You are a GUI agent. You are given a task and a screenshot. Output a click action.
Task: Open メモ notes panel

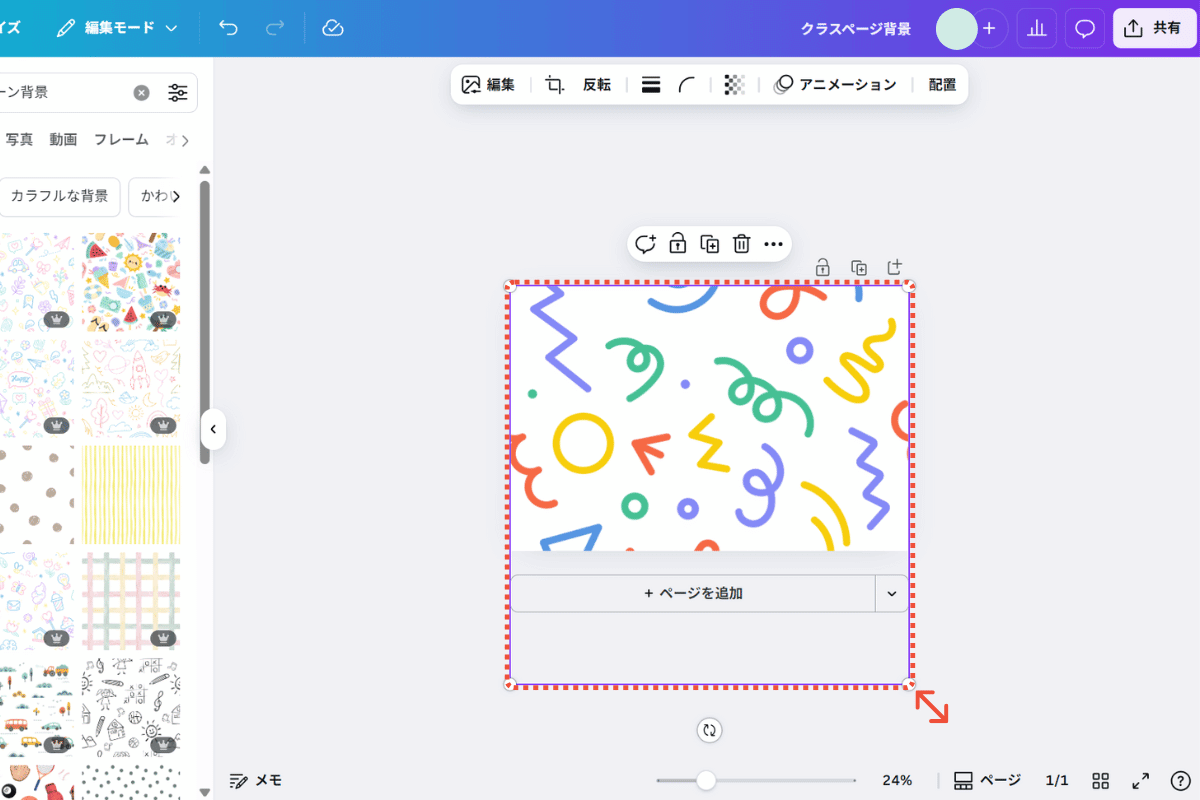point(256,780)
